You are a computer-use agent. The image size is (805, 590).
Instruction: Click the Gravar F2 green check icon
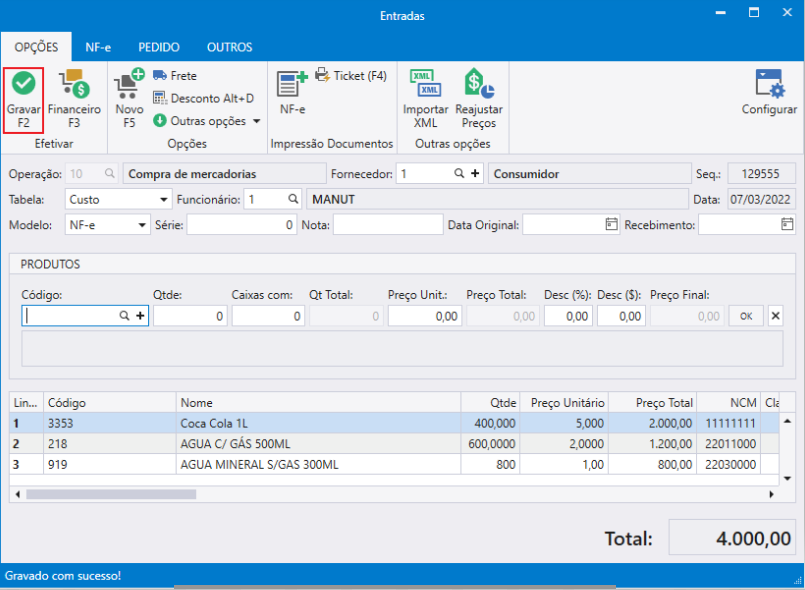click(24, 83)
